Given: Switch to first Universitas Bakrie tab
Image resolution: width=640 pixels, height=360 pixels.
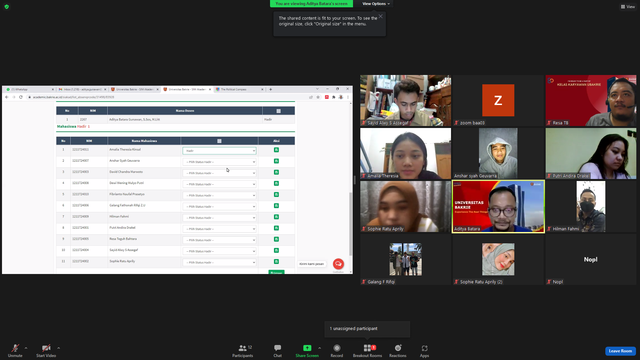Looking at the screenshot, I should tap(134, 89).
